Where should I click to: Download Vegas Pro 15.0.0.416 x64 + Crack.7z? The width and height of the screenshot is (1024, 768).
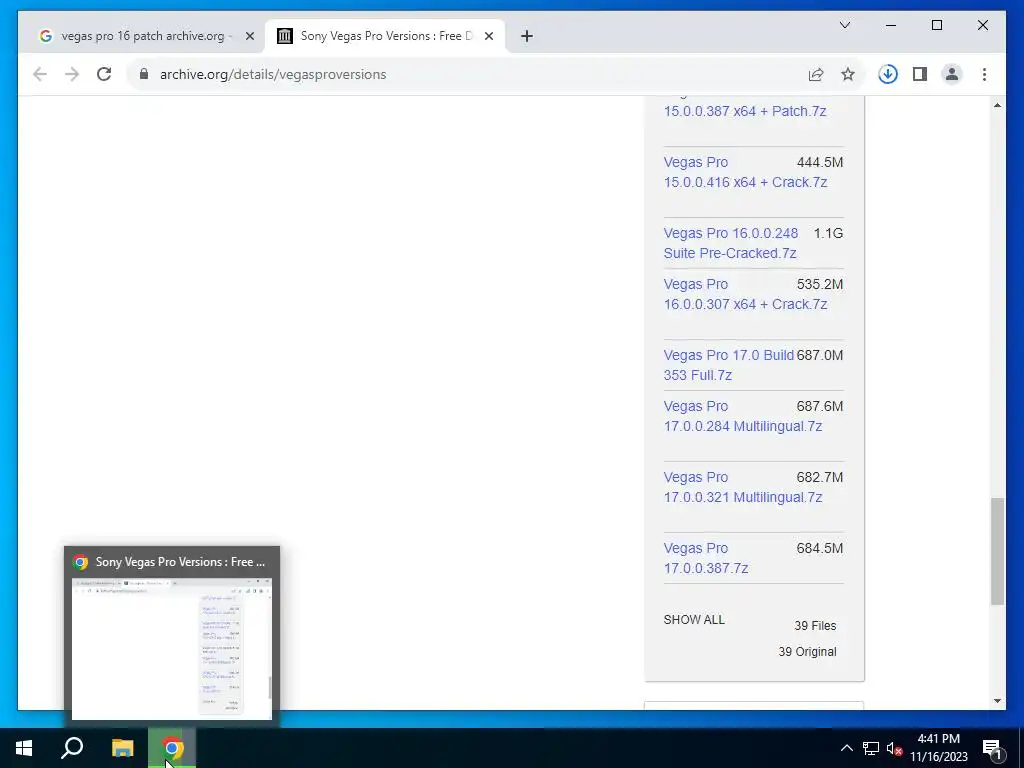click(745, 172)
